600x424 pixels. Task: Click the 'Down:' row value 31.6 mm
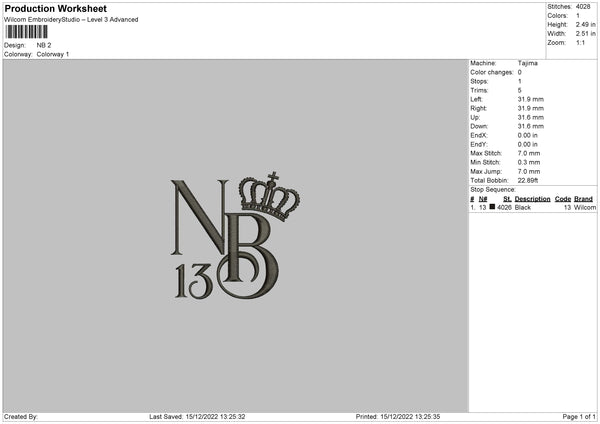point(531,126)
